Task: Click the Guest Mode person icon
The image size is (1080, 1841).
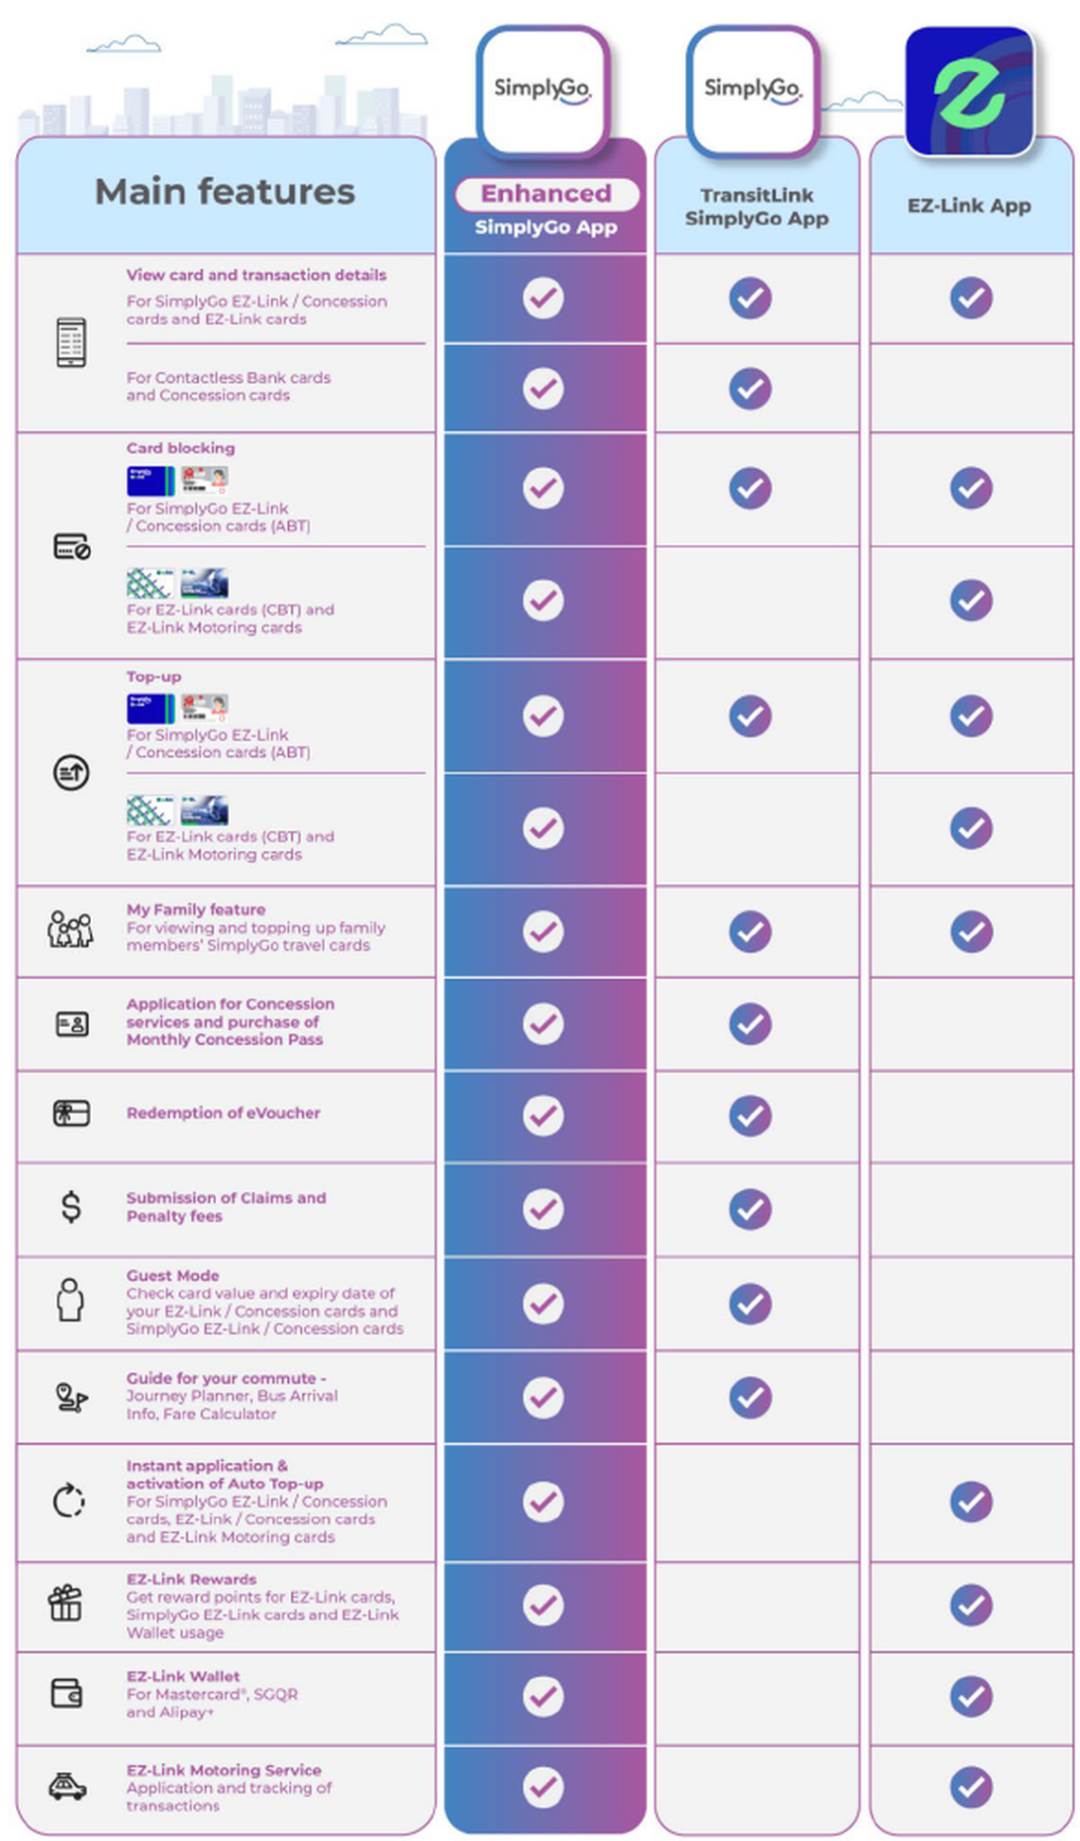Action: click(x=70, y=1299)
